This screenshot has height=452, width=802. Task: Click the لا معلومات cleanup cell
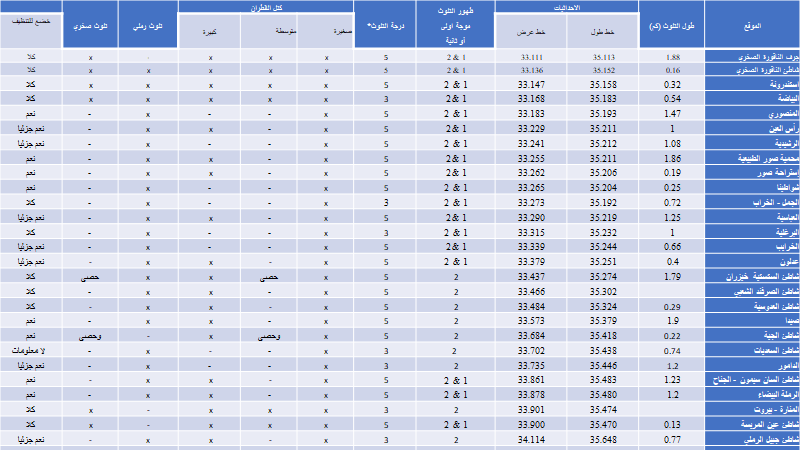coord(31,352)
